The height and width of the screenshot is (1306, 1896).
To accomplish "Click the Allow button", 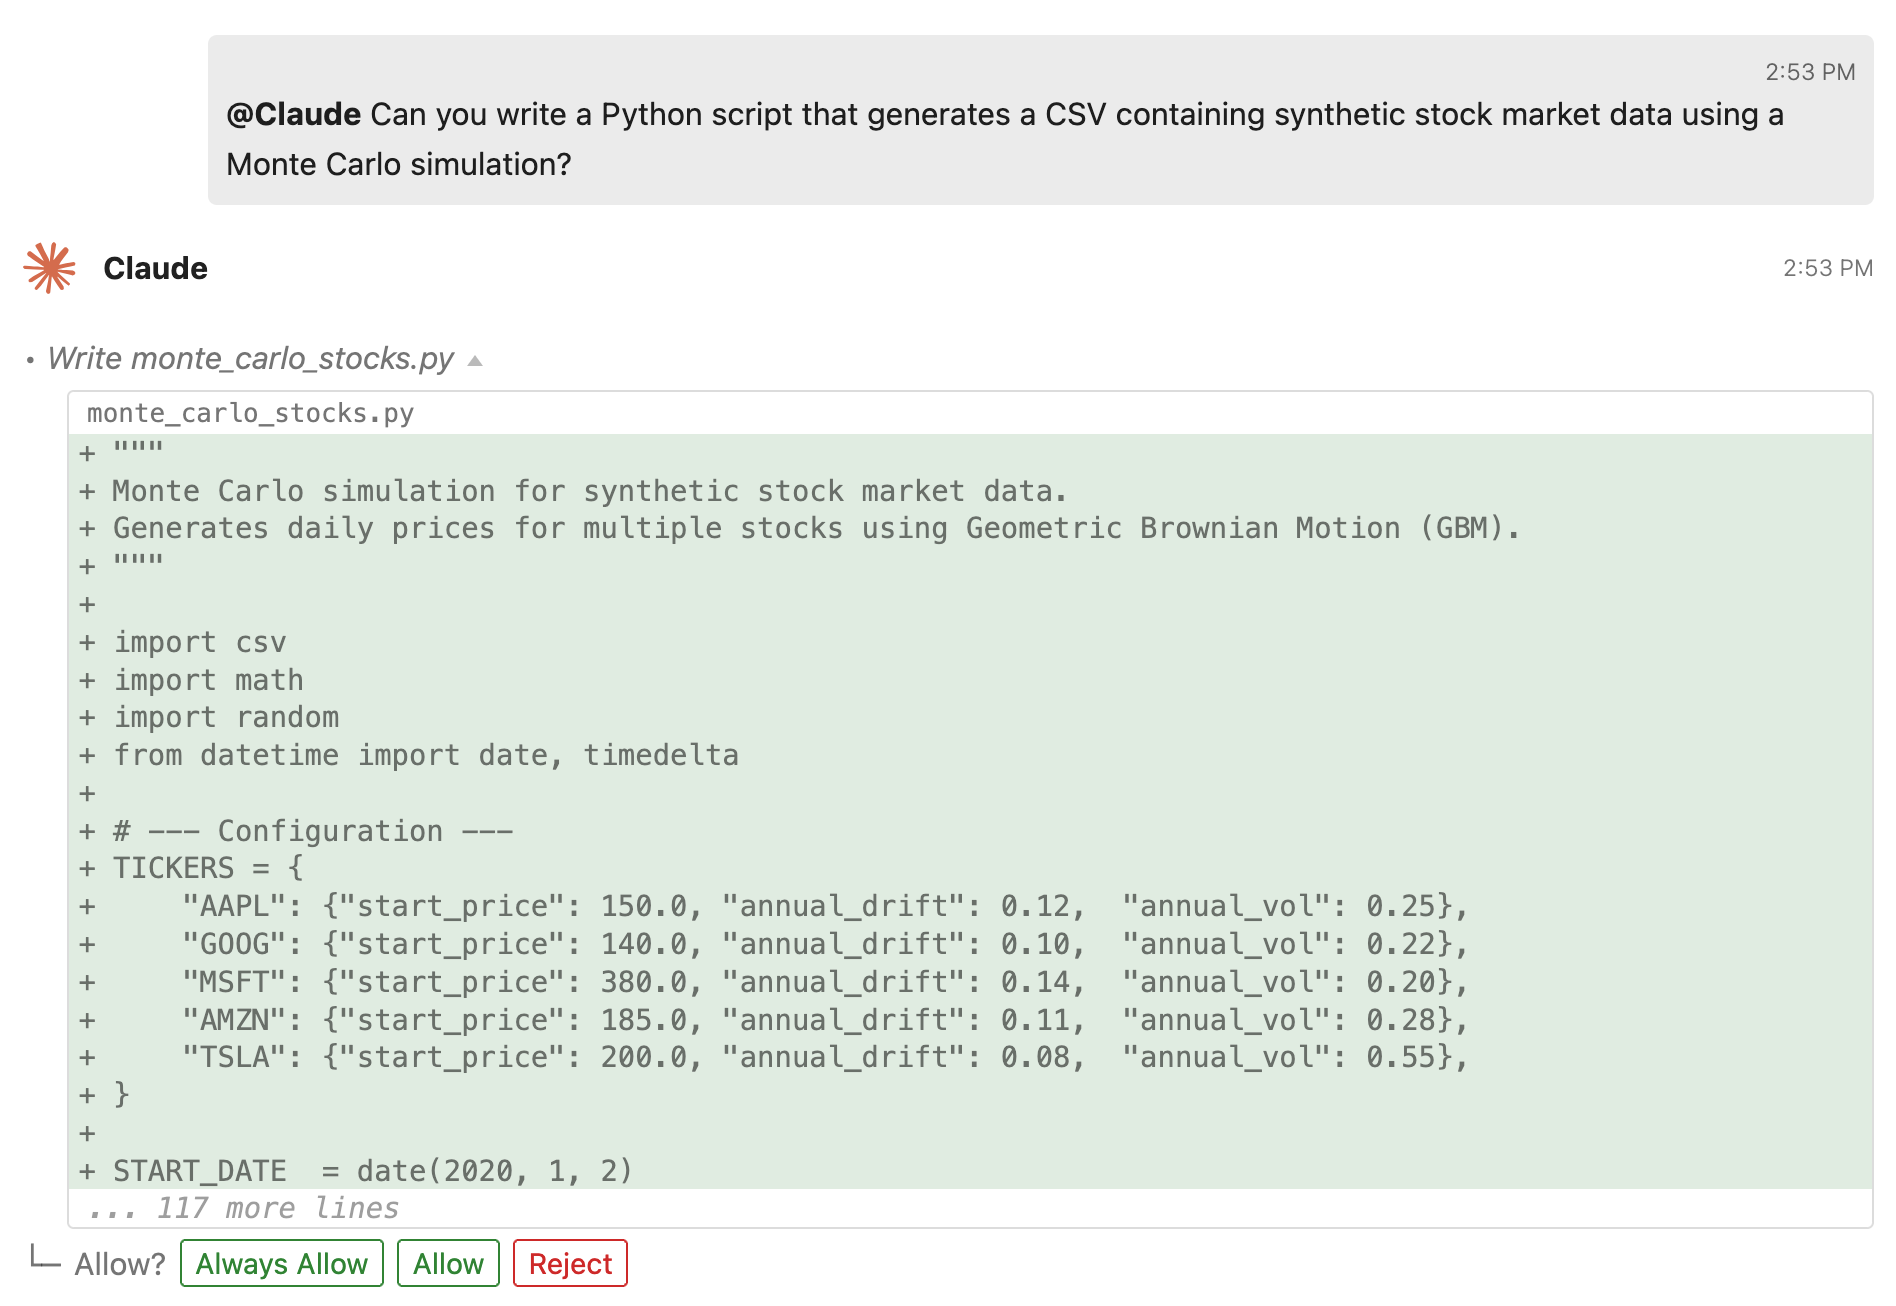I will click(x=448, y=1263).
